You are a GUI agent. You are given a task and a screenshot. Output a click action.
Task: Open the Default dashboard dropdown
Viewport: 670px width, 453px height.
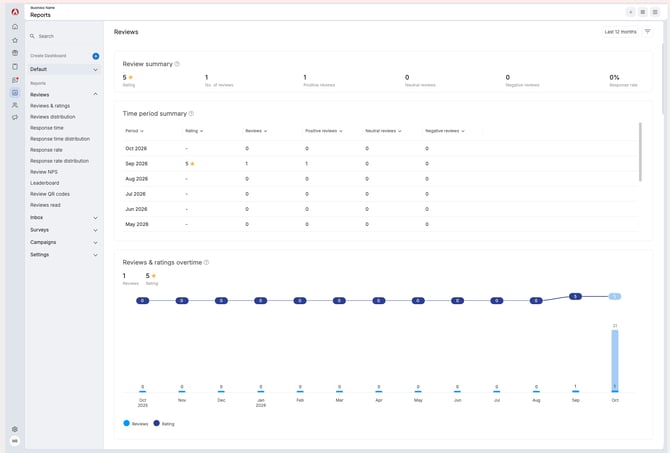pyautogui.click(x=64, y=69)
